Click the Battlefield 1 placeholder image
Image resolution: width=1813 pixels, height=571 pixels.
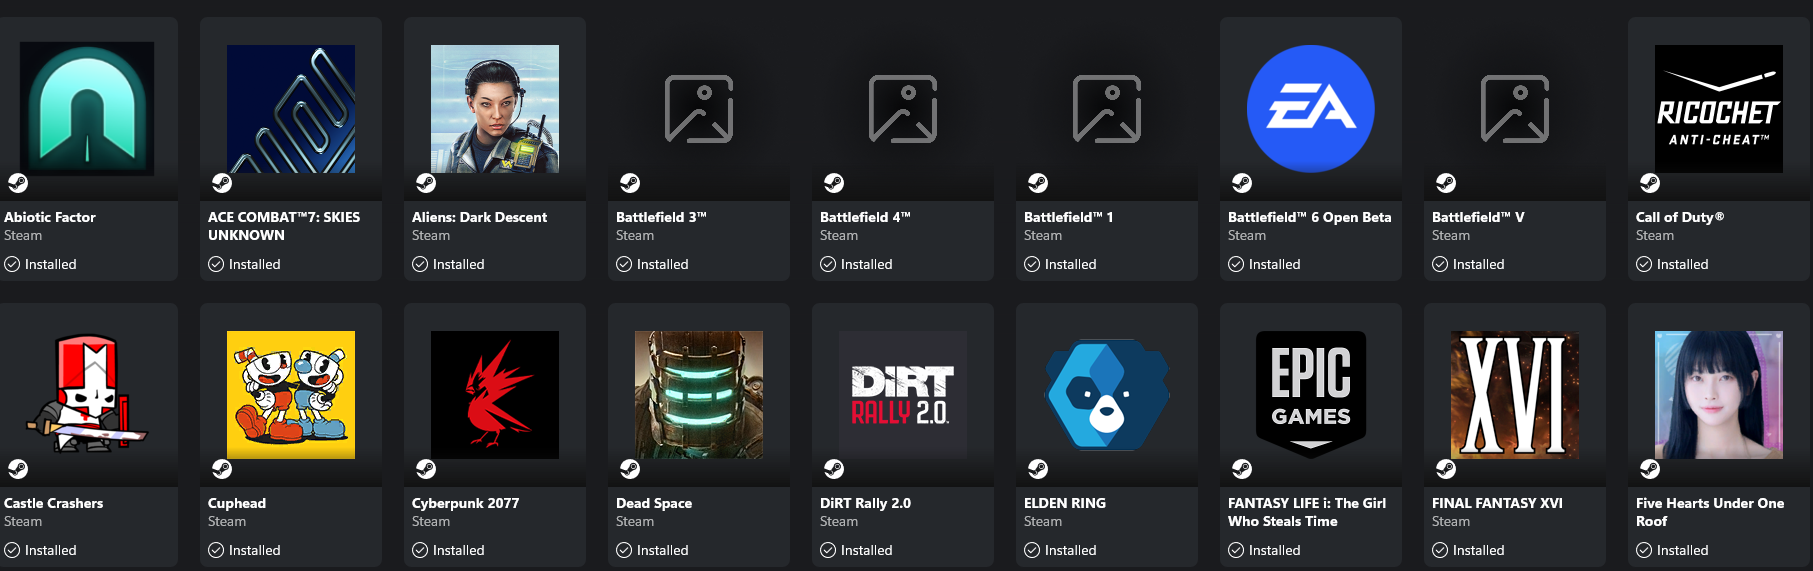(1107, 109)
